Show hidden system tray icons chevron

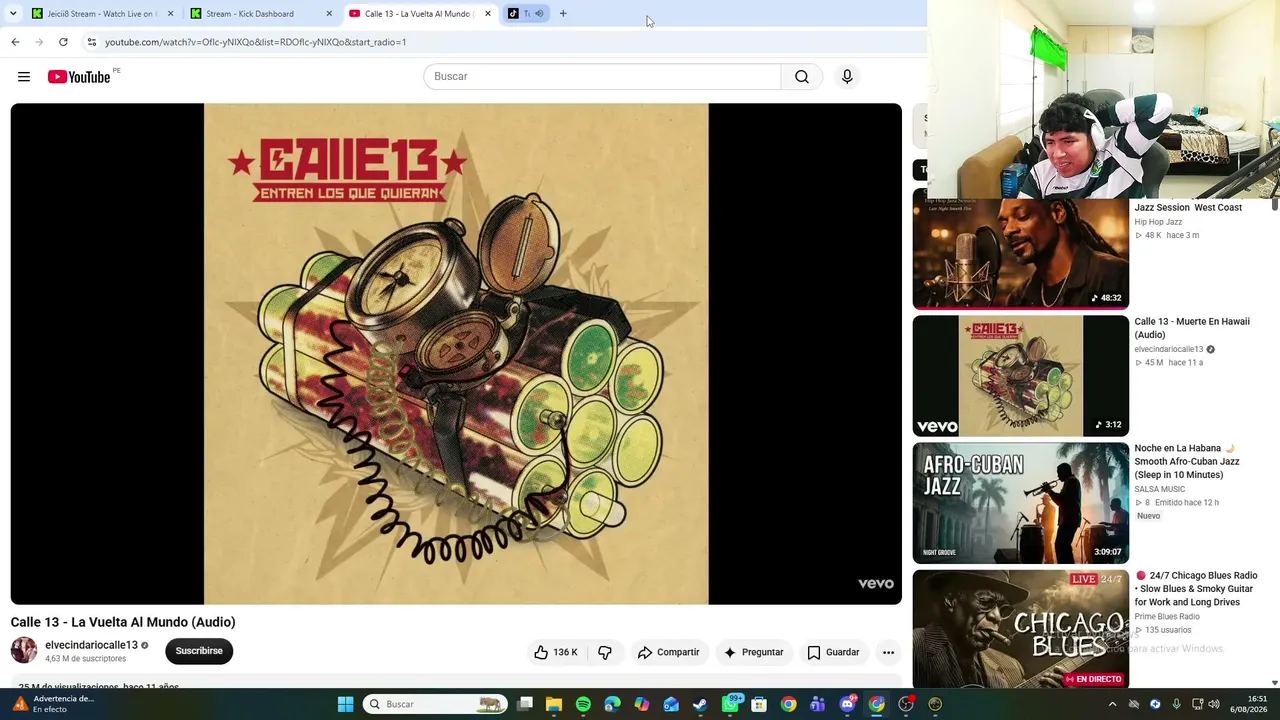[x=1112, y=704]
